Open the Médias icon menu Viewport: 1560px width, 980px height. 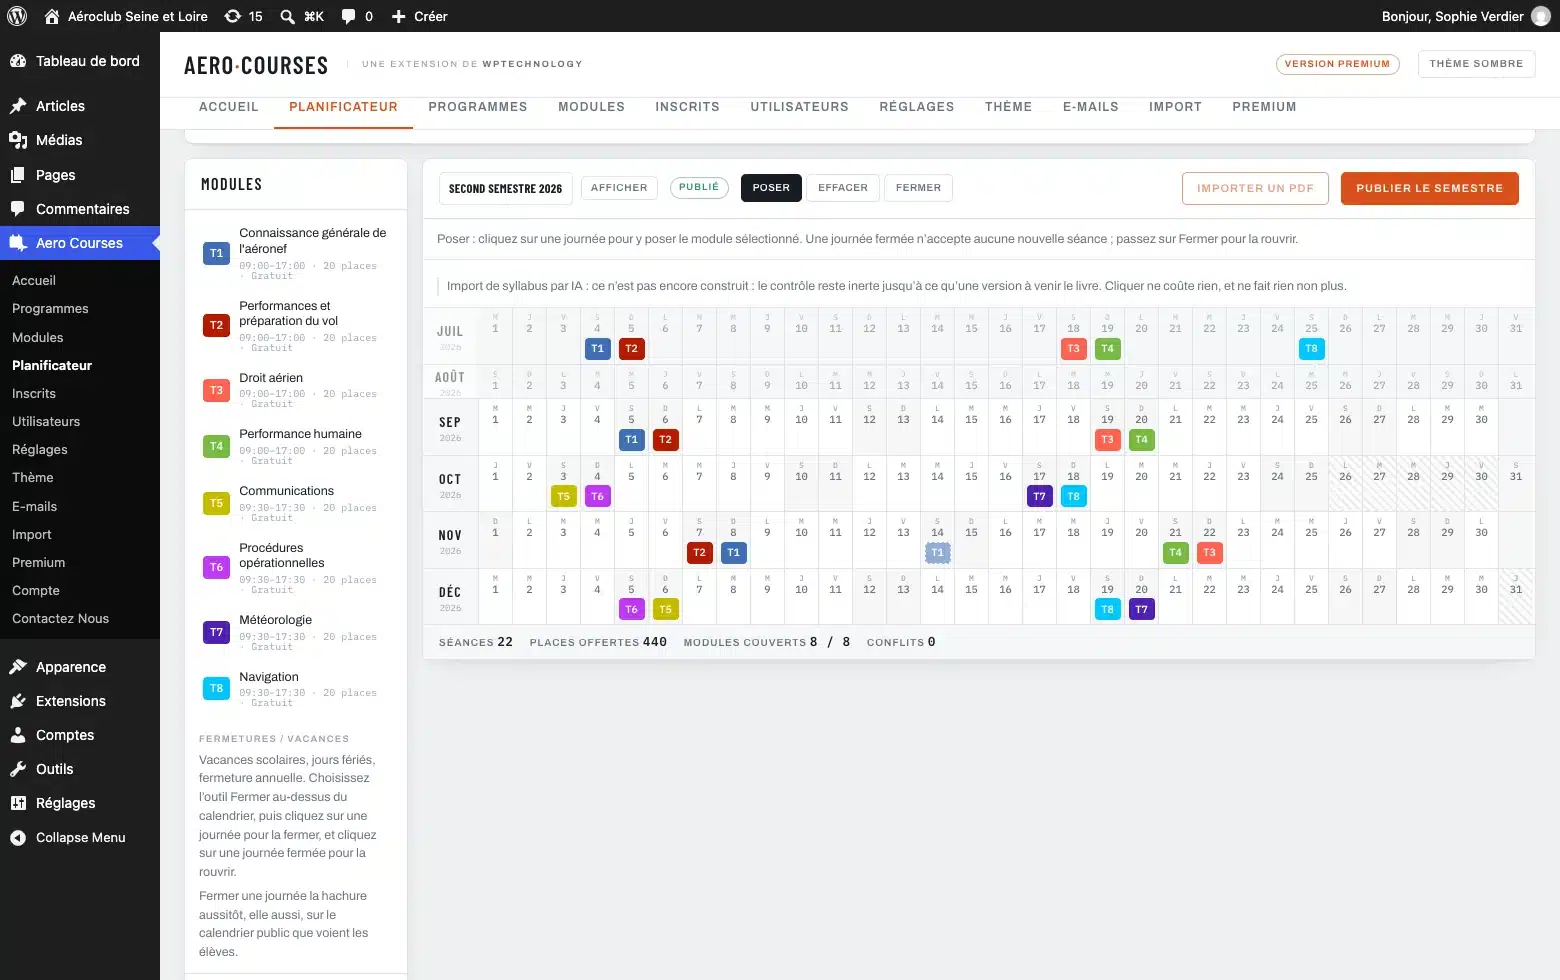18,140
